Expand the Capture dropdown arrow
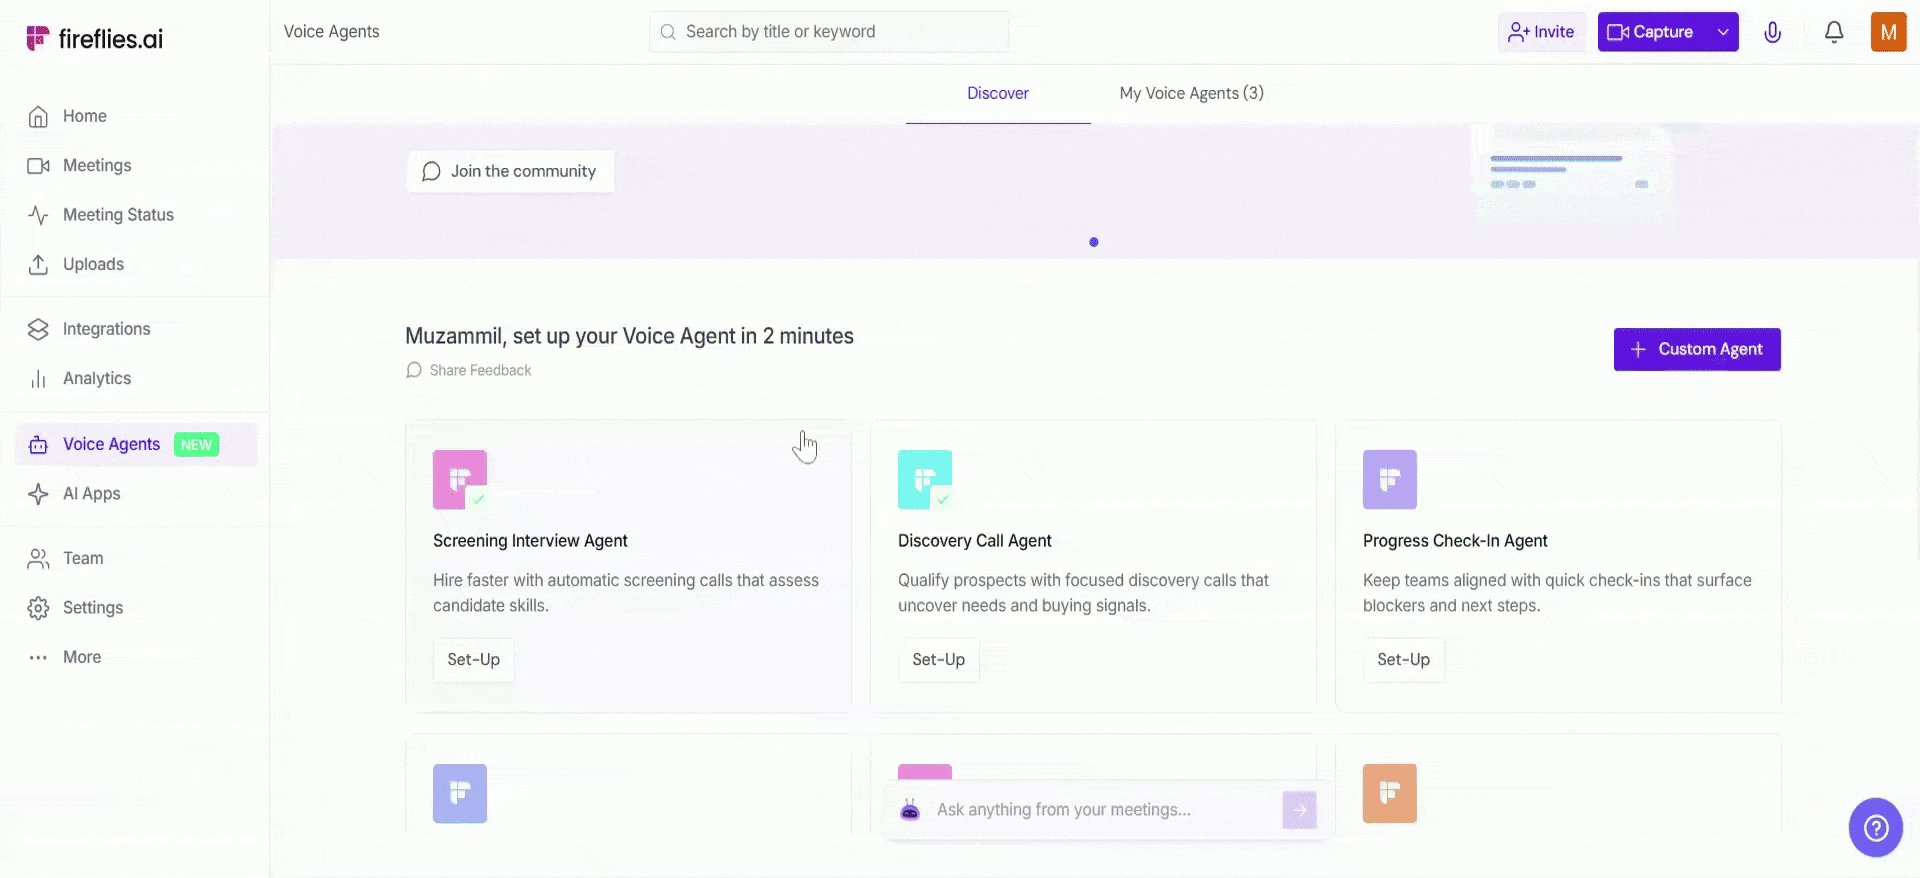1920x878 pixels. [x=1723, y=32]
